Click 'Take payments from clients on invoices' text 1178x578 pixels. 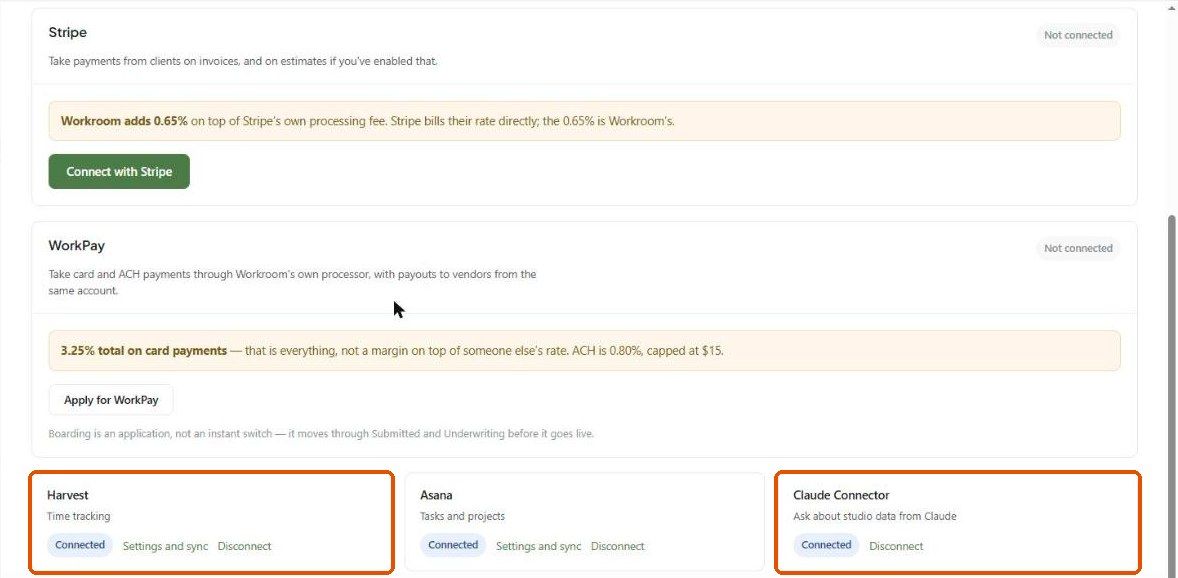[x=243, y=62]
